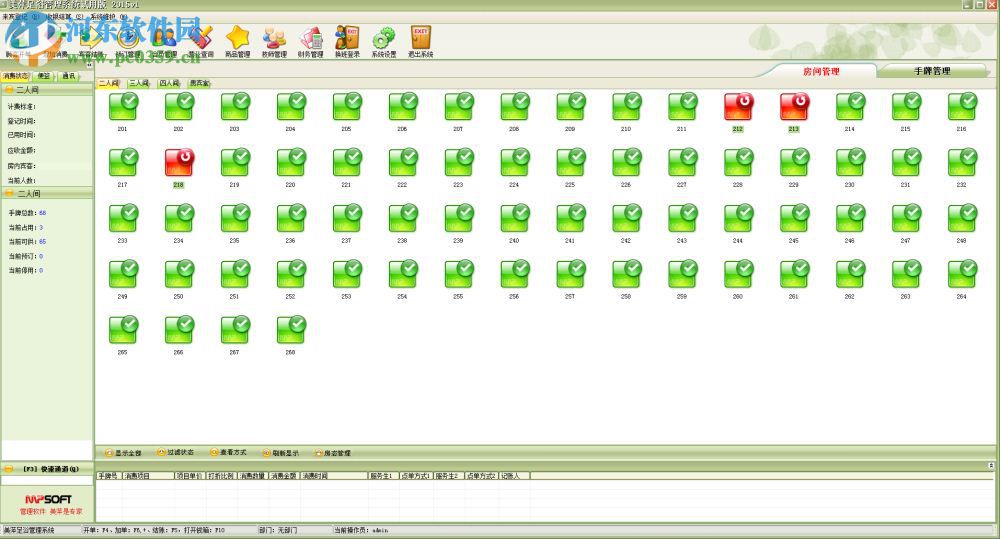Click 记账人 column header
The image size is (1000, 539).
514,476
